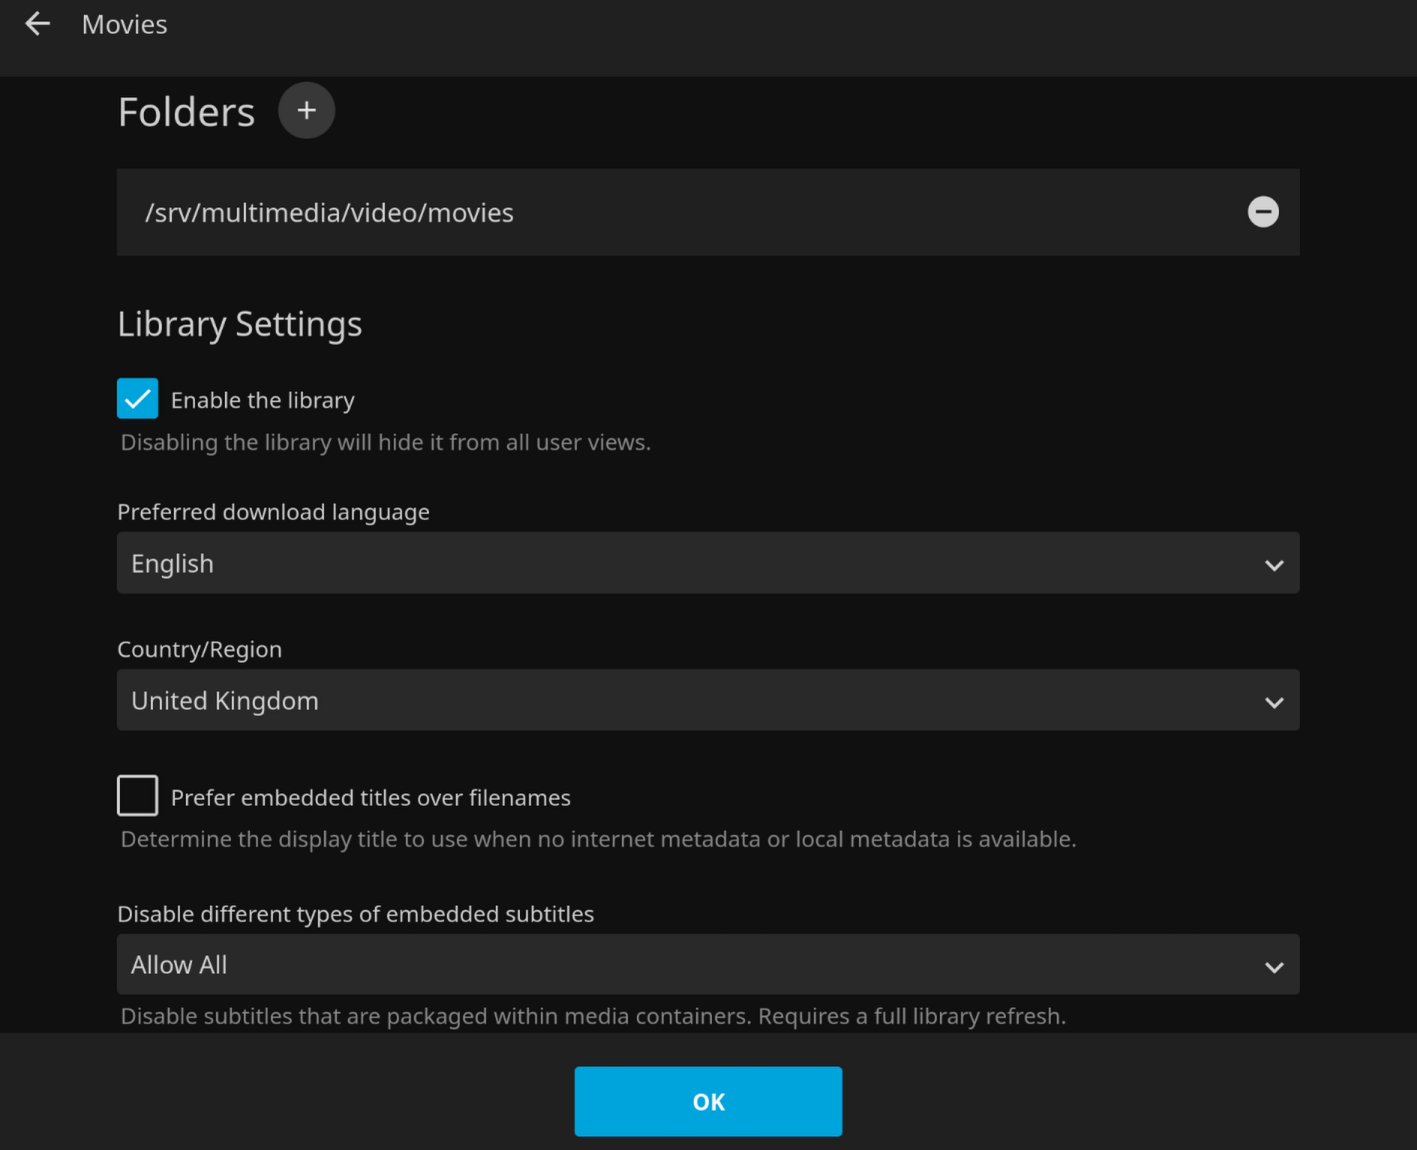Tick the Prefer embedded titles checkbox box
1417x1150 pixels.
click(x=138, y=796)
